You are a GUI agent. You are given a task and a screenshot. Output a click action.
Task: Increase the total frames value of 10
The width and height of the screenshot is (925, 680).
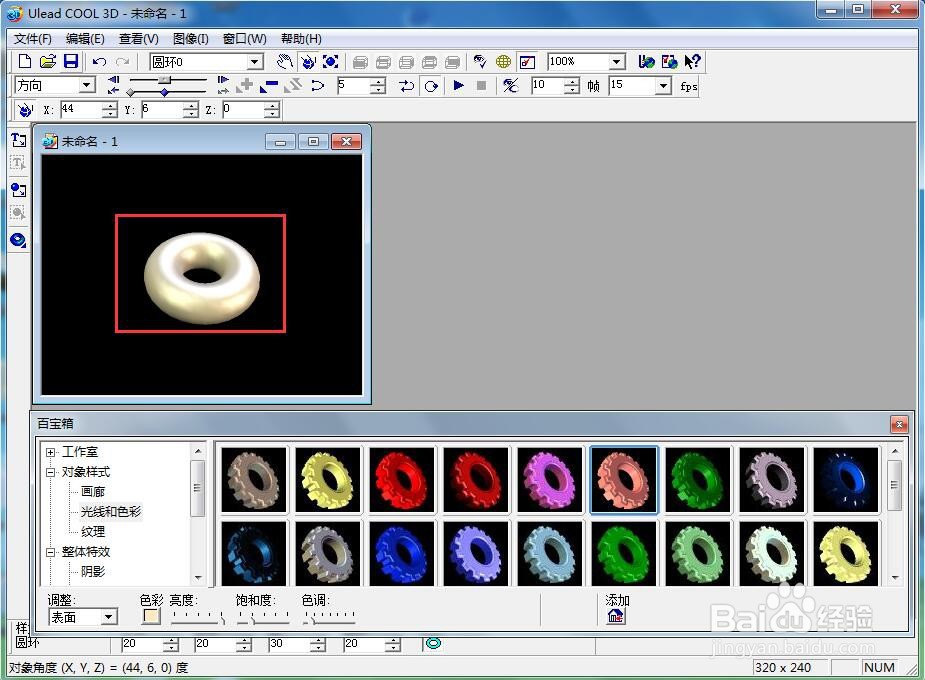[572, 82]
